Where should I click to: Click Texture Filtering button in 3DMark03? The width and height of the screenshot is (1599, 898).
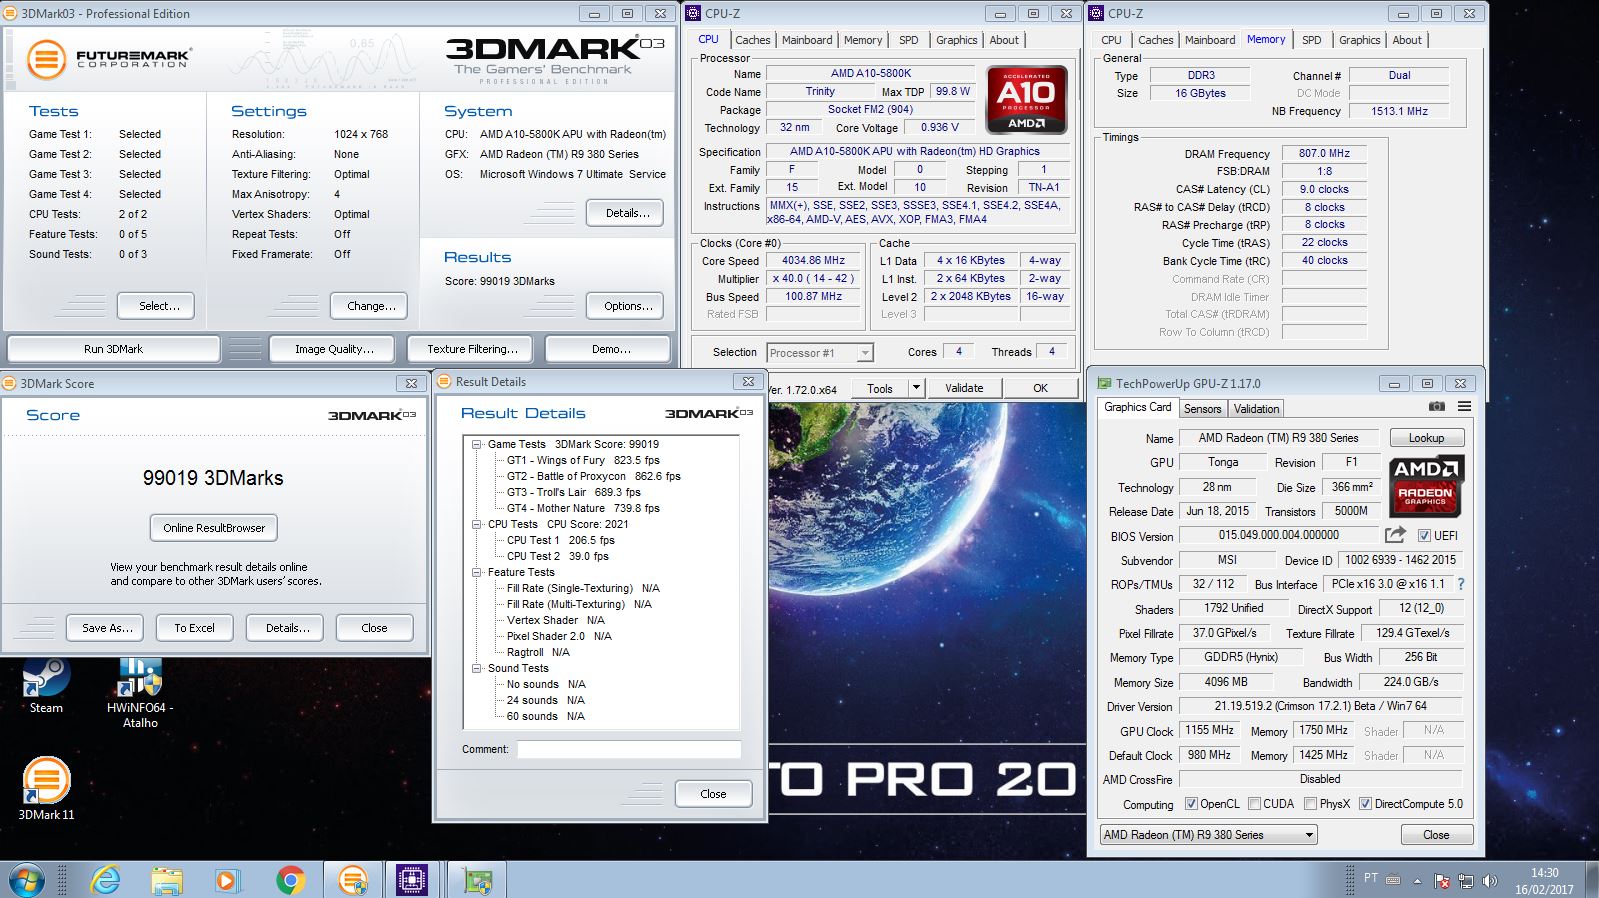472,349
